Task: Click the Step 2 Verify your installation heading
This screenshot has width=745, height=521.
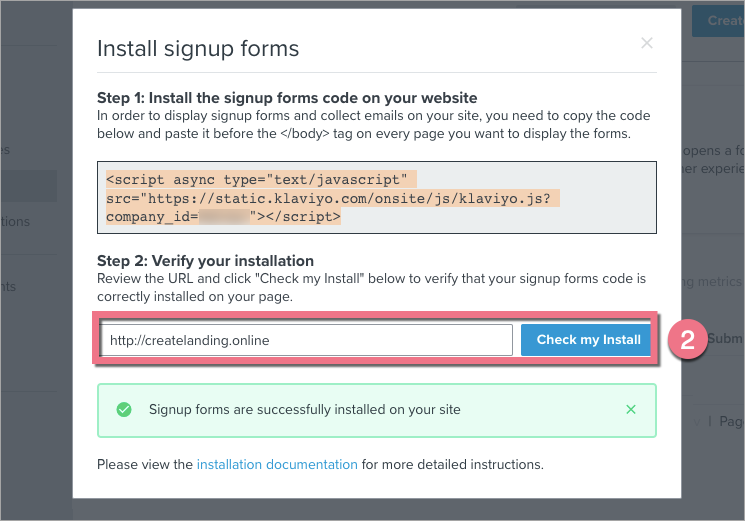Action: click(205, 261)
